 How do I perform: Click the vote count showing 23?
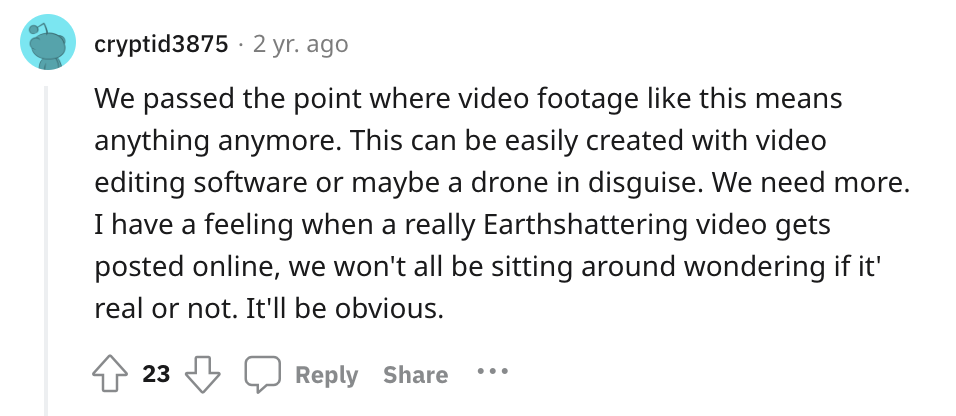pyautogui.click(x=156, y=375)
